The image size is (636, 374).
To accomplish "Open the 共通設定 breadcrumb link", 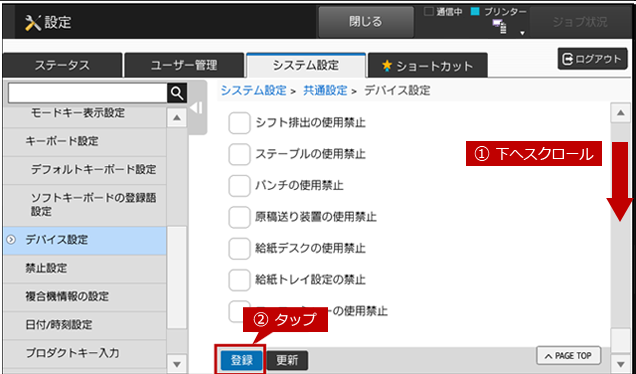I will (x=325, y=90).
